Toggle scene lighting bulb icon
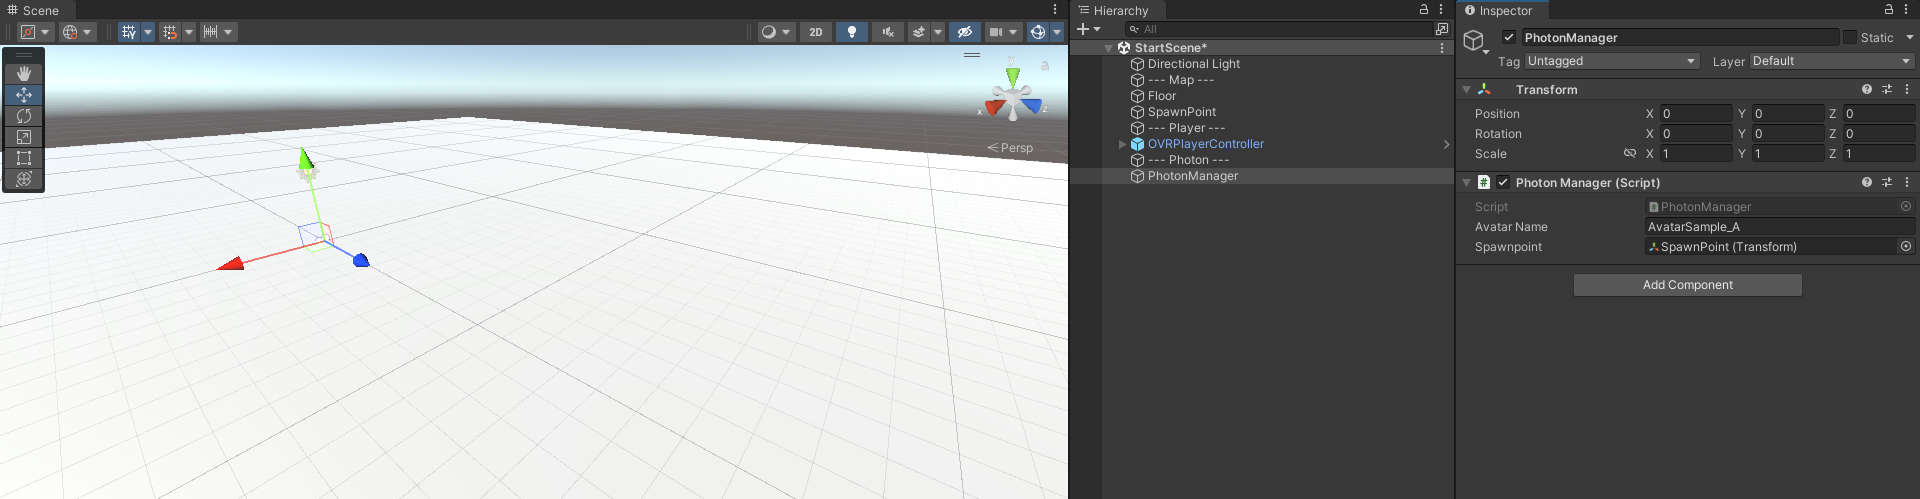Screen dimensions: 1920x499 tap(852, 32)
